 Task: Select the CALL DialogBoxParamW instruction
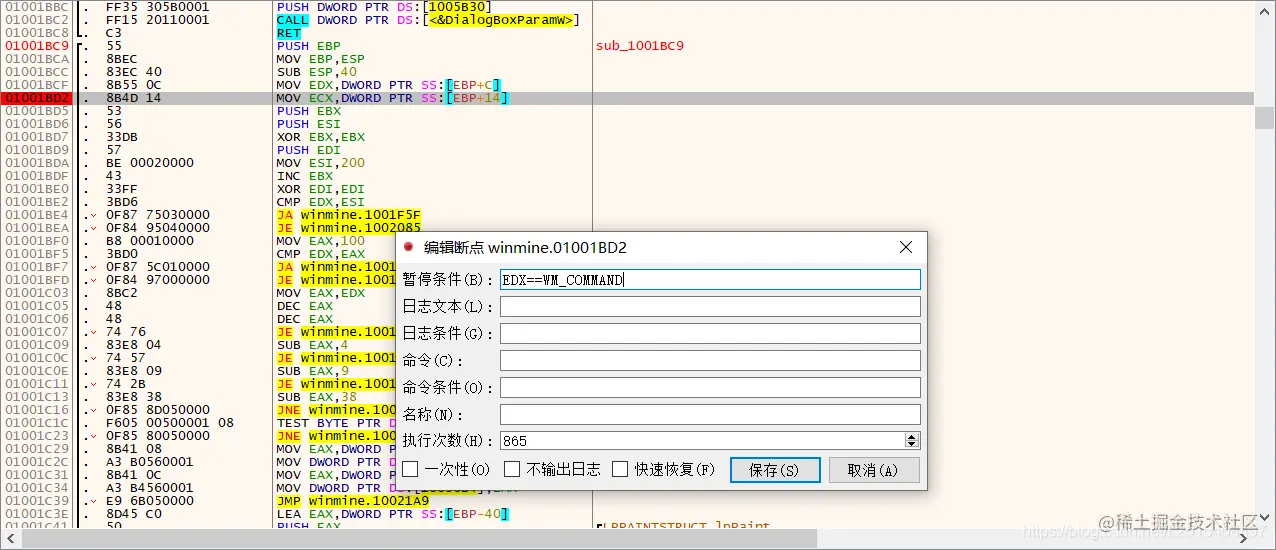click(428, 20)
